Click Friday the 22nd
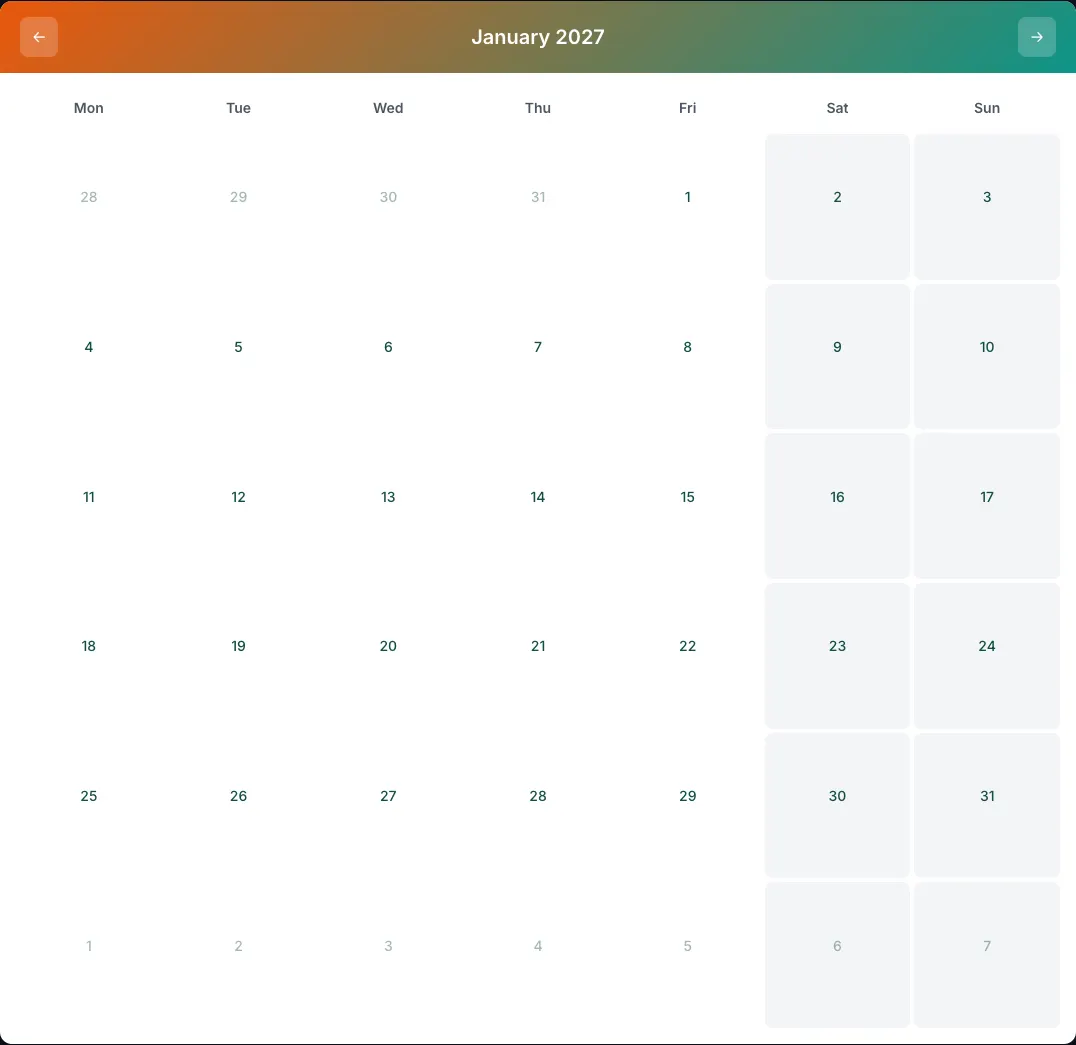The height and width of the screenshot is (1045, 1076). (x=688, y=655)
